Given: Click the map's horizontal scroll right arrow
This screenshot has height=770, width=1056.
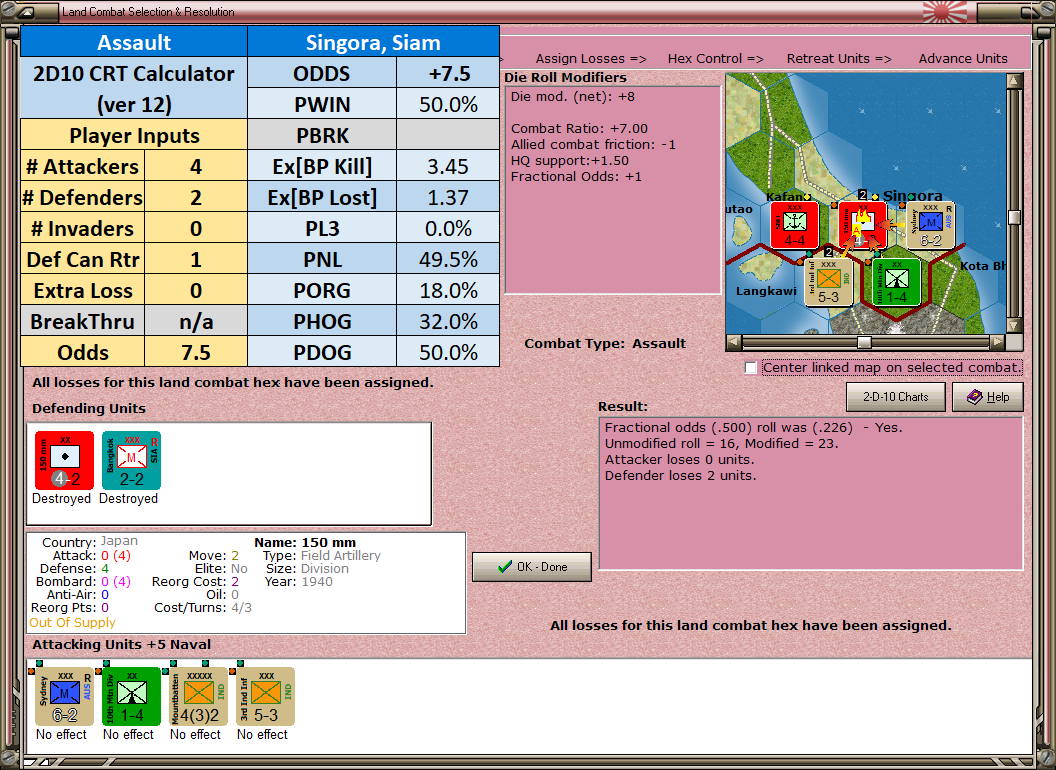Looking at the screenshot, I should coord(997,342).
